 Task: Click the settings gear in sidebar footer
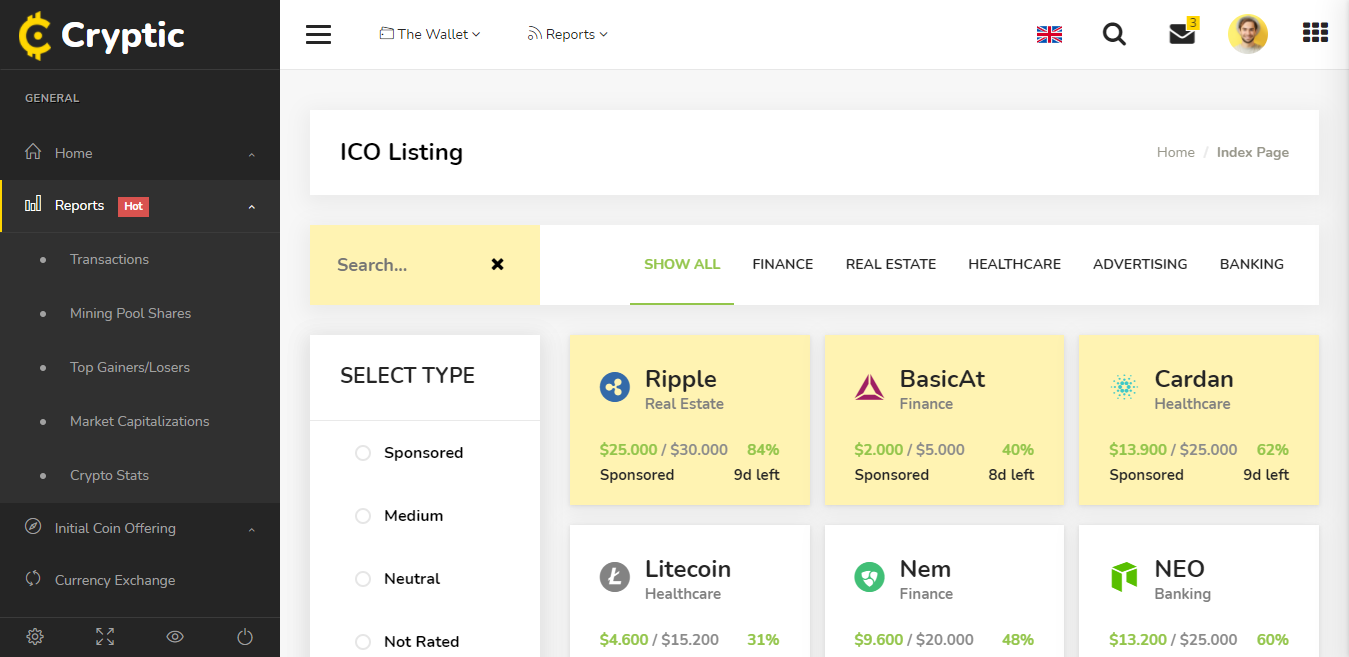click(x=35, y=636)
